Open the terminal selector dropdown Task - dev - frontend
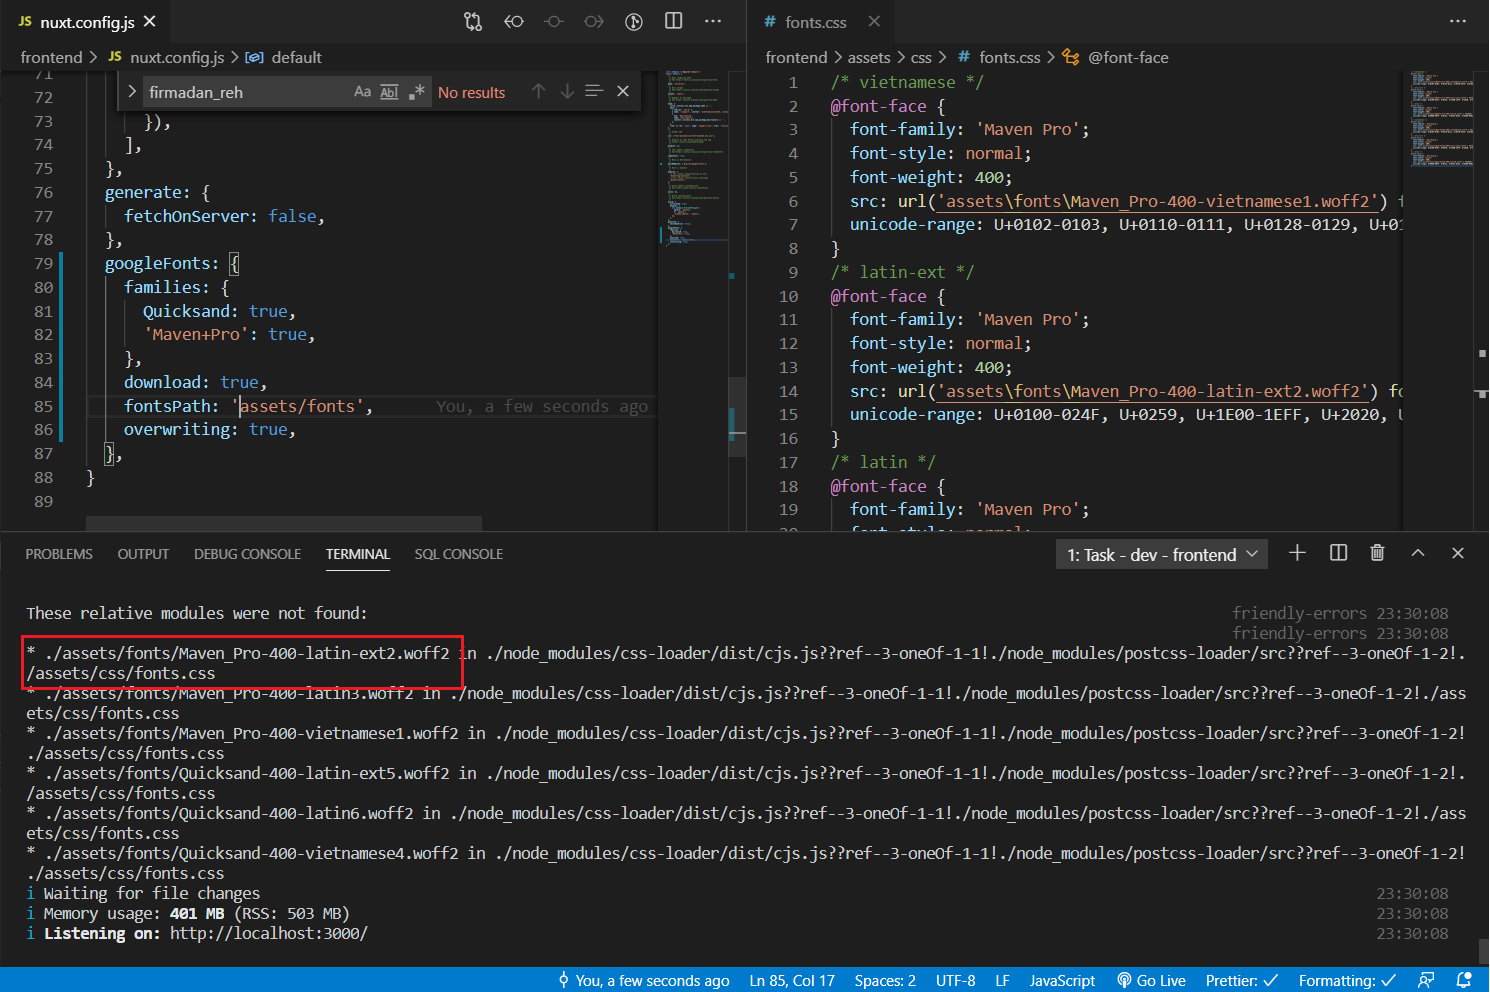This screenshot has height=992, width=1490. [x=1162, y=555]
